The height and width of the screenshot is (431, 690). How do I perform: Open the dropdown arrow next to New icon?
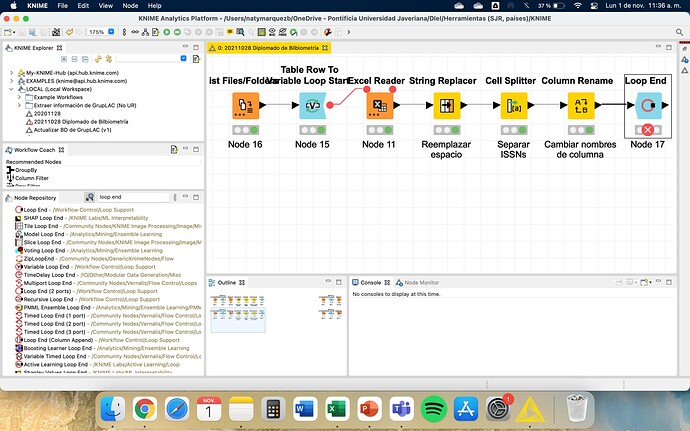[14, 33]
